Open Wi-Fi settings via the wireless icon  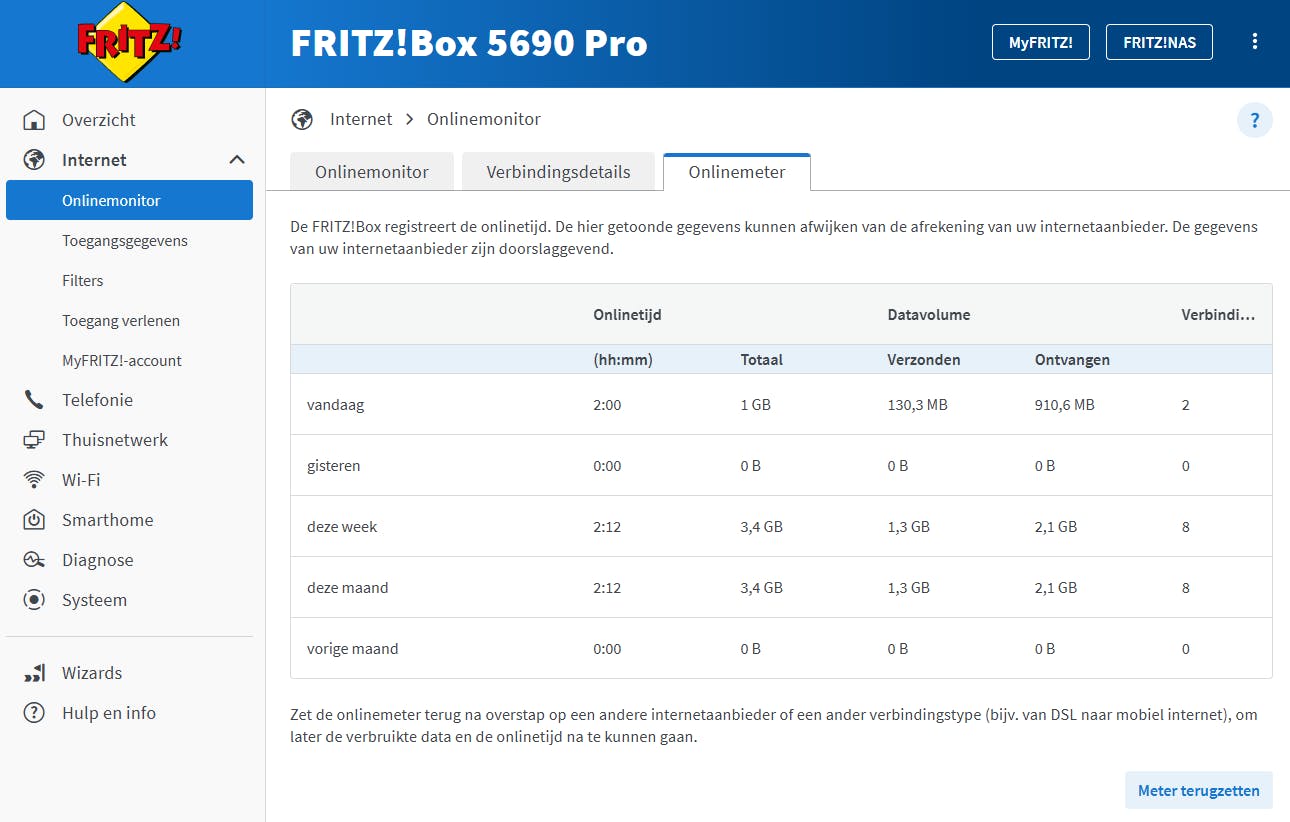(33, 479)
